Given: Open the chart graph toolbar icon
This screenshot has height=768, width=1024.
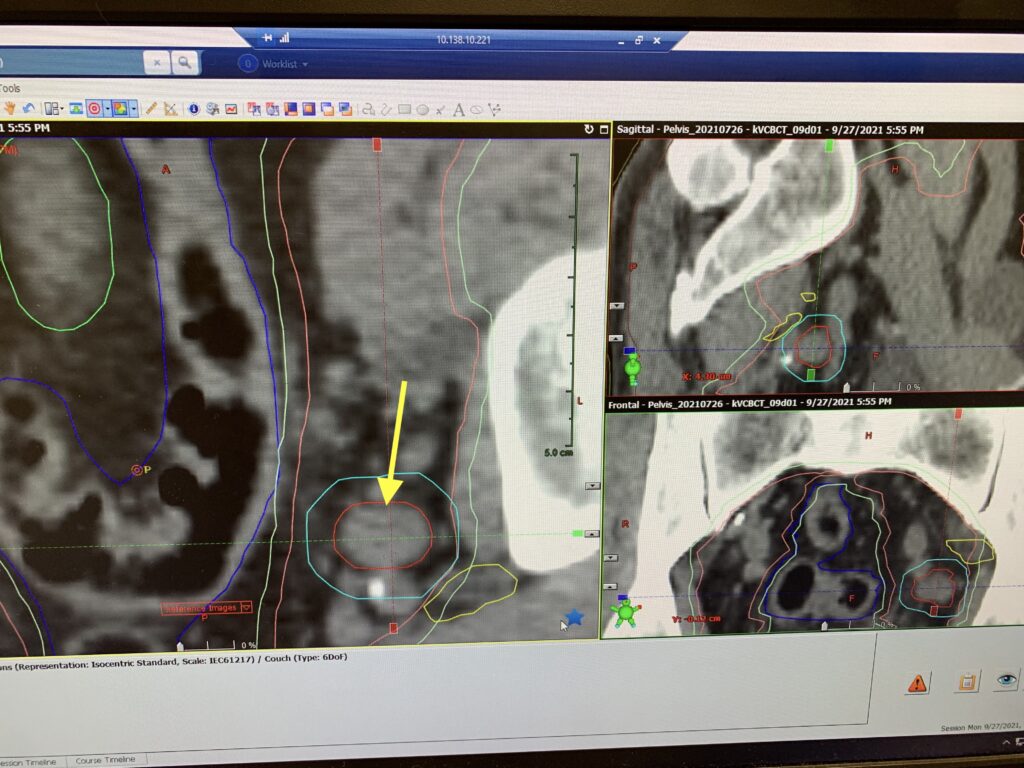Looking at the screenshot, I should point(231,109).
